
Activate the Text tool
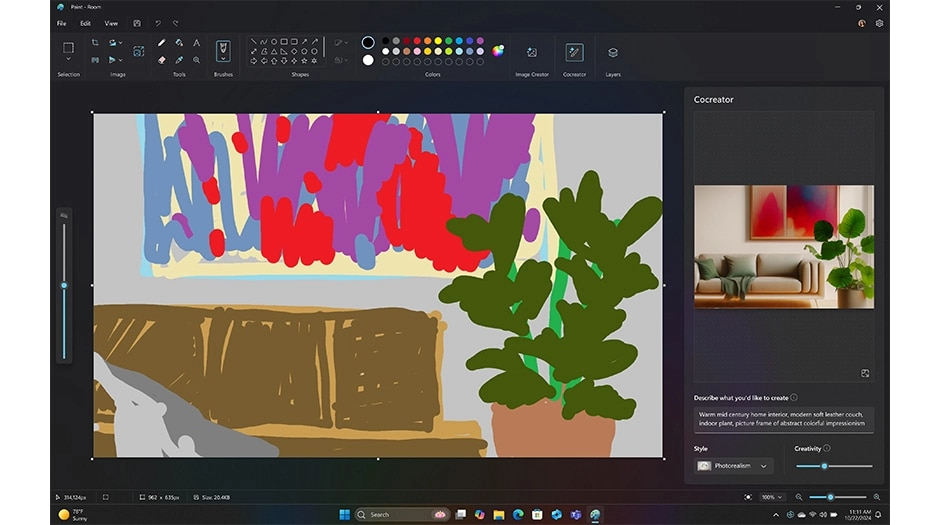[196, 43]
